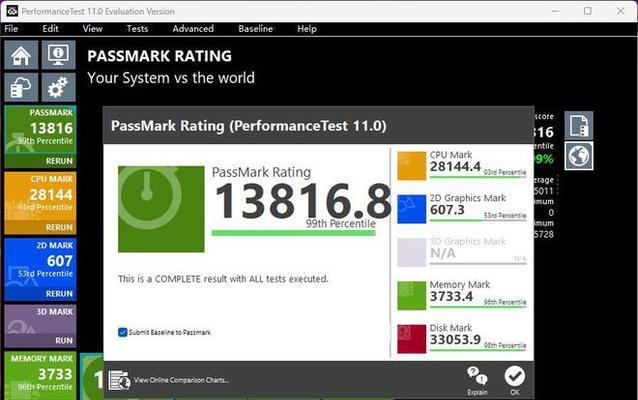Select the grayed 3D Graphics Mark icon
This screenshot has width=638, height=400.
[411, 252]
